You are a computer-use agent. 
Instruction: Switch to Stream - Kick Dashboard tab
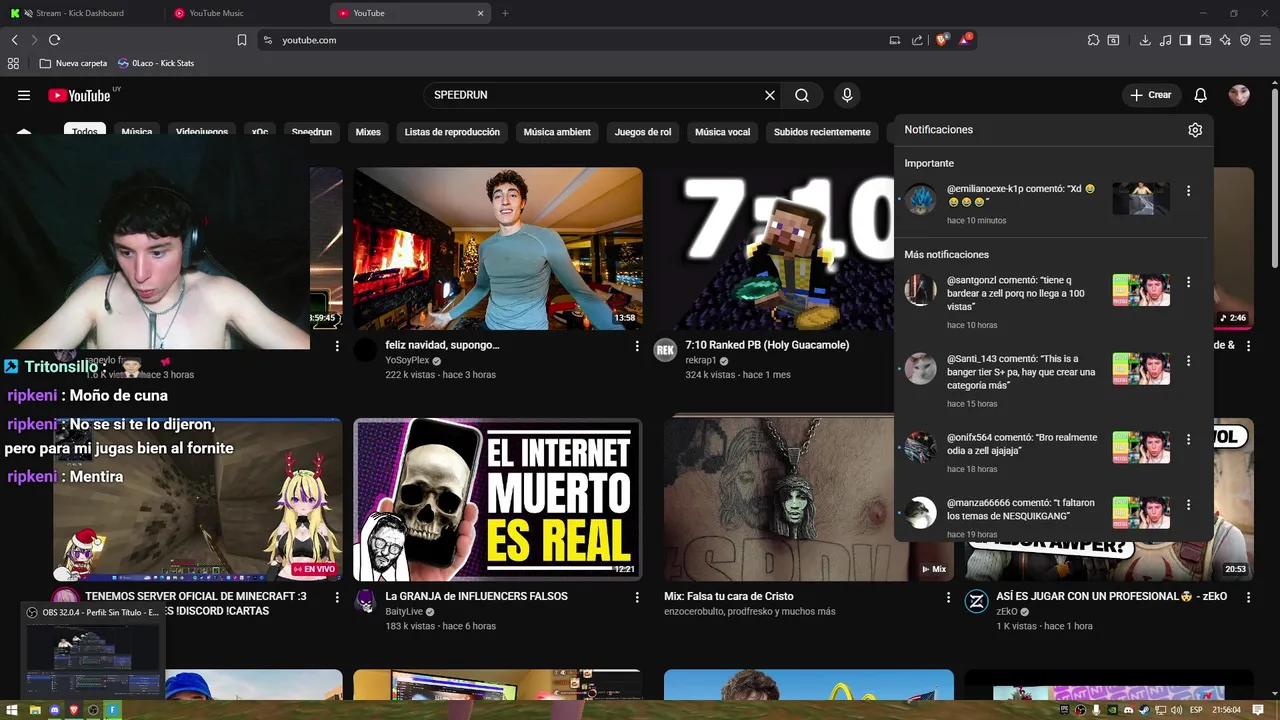click(x=80, y=13)
